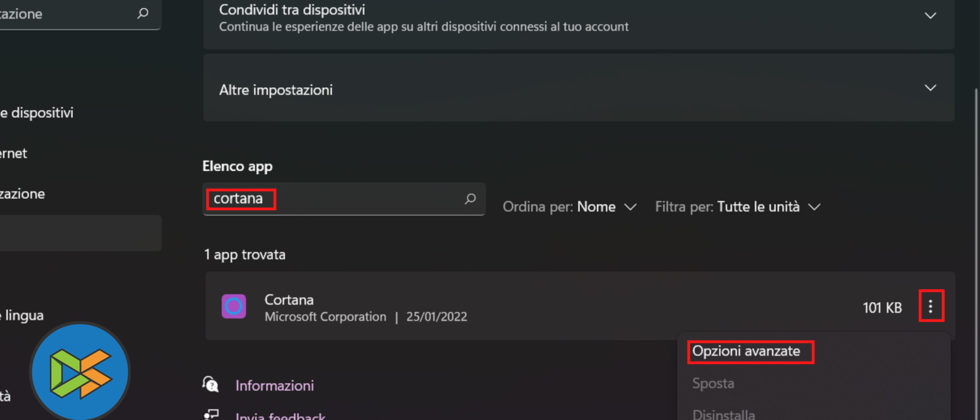
Task: Select Opzioni avanzate from context menu
Action: tap(746, 351)
